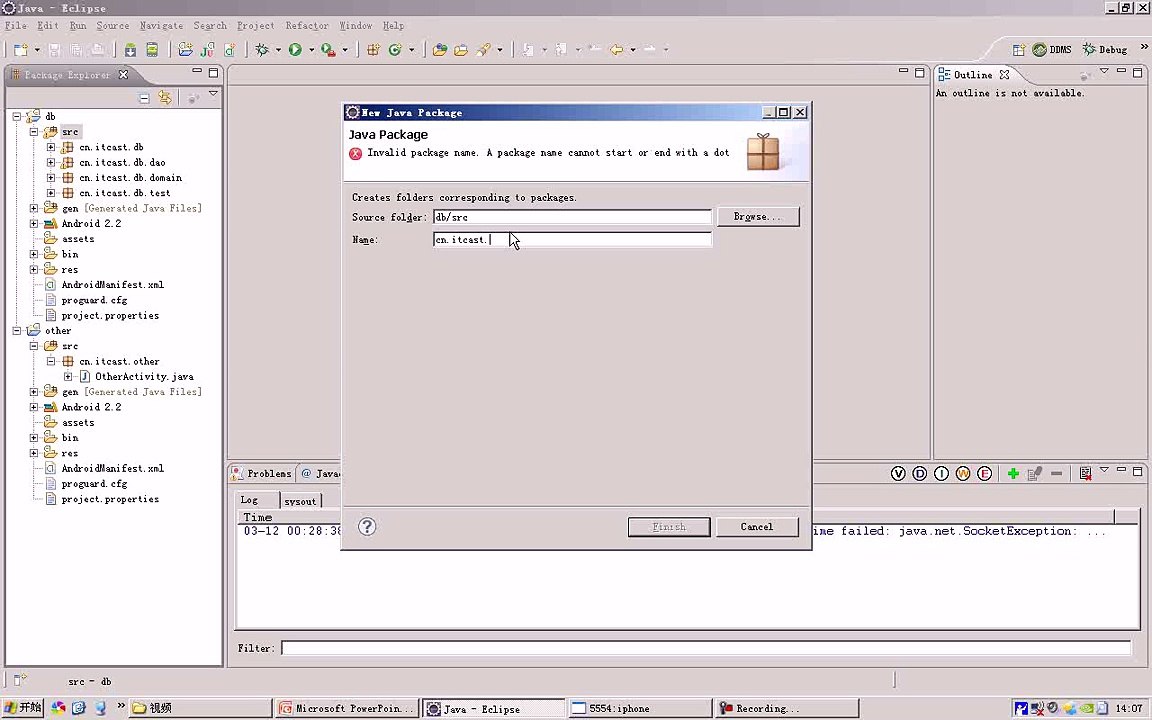Click the Finish button in dialog

point(669,527)
